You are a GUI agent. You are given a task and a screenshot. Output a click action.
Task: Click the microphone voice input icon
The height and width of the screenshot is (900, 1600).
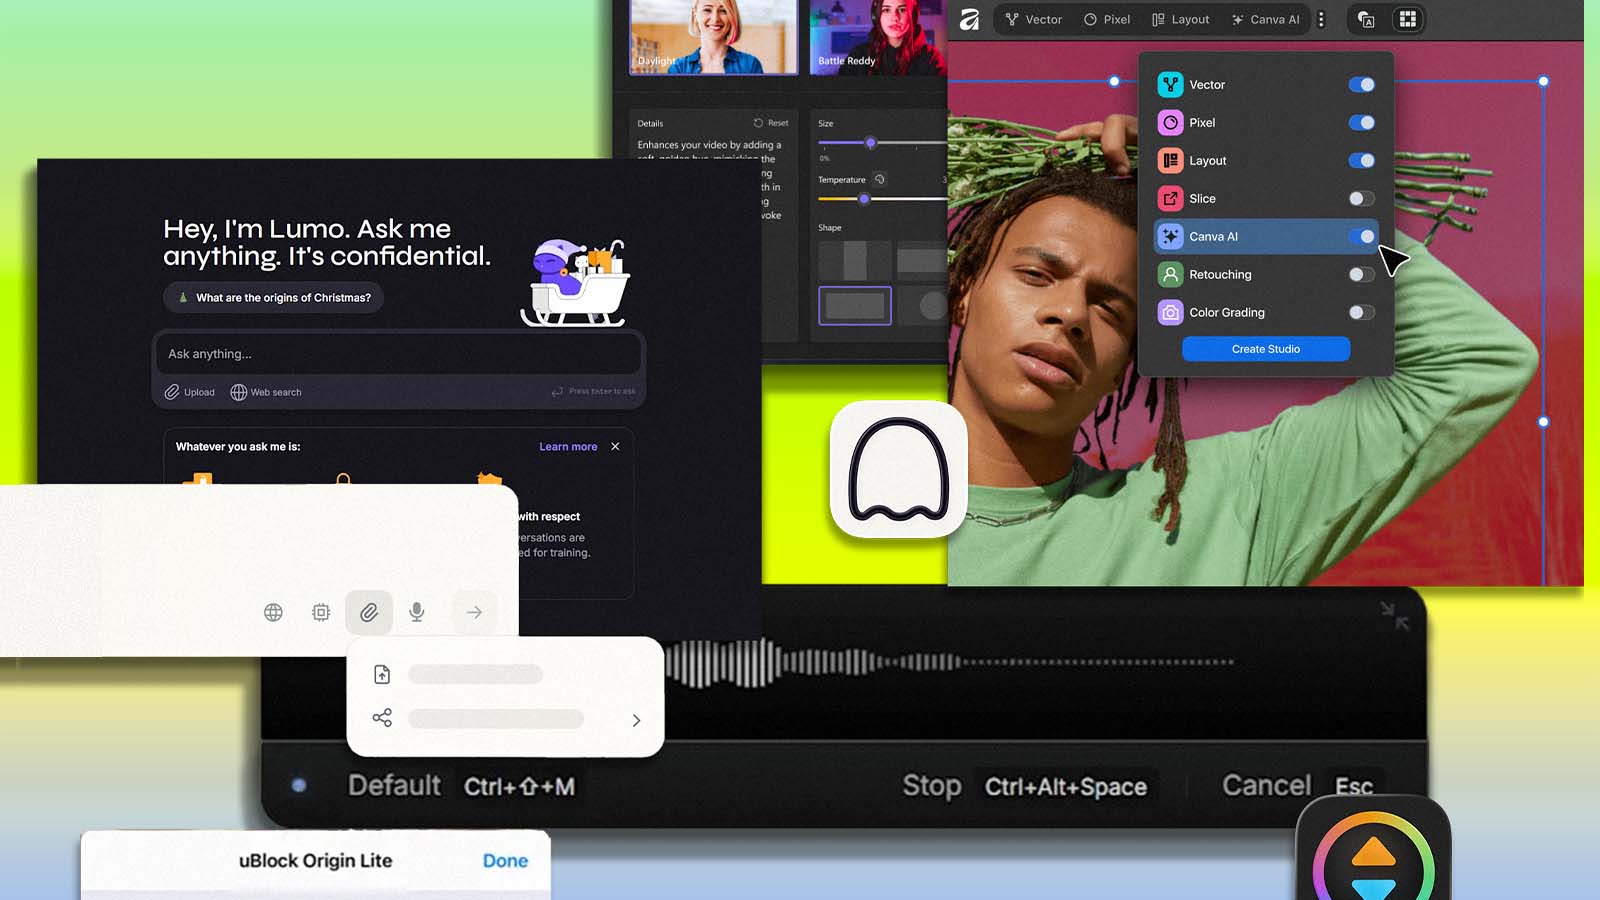[417, 612]
